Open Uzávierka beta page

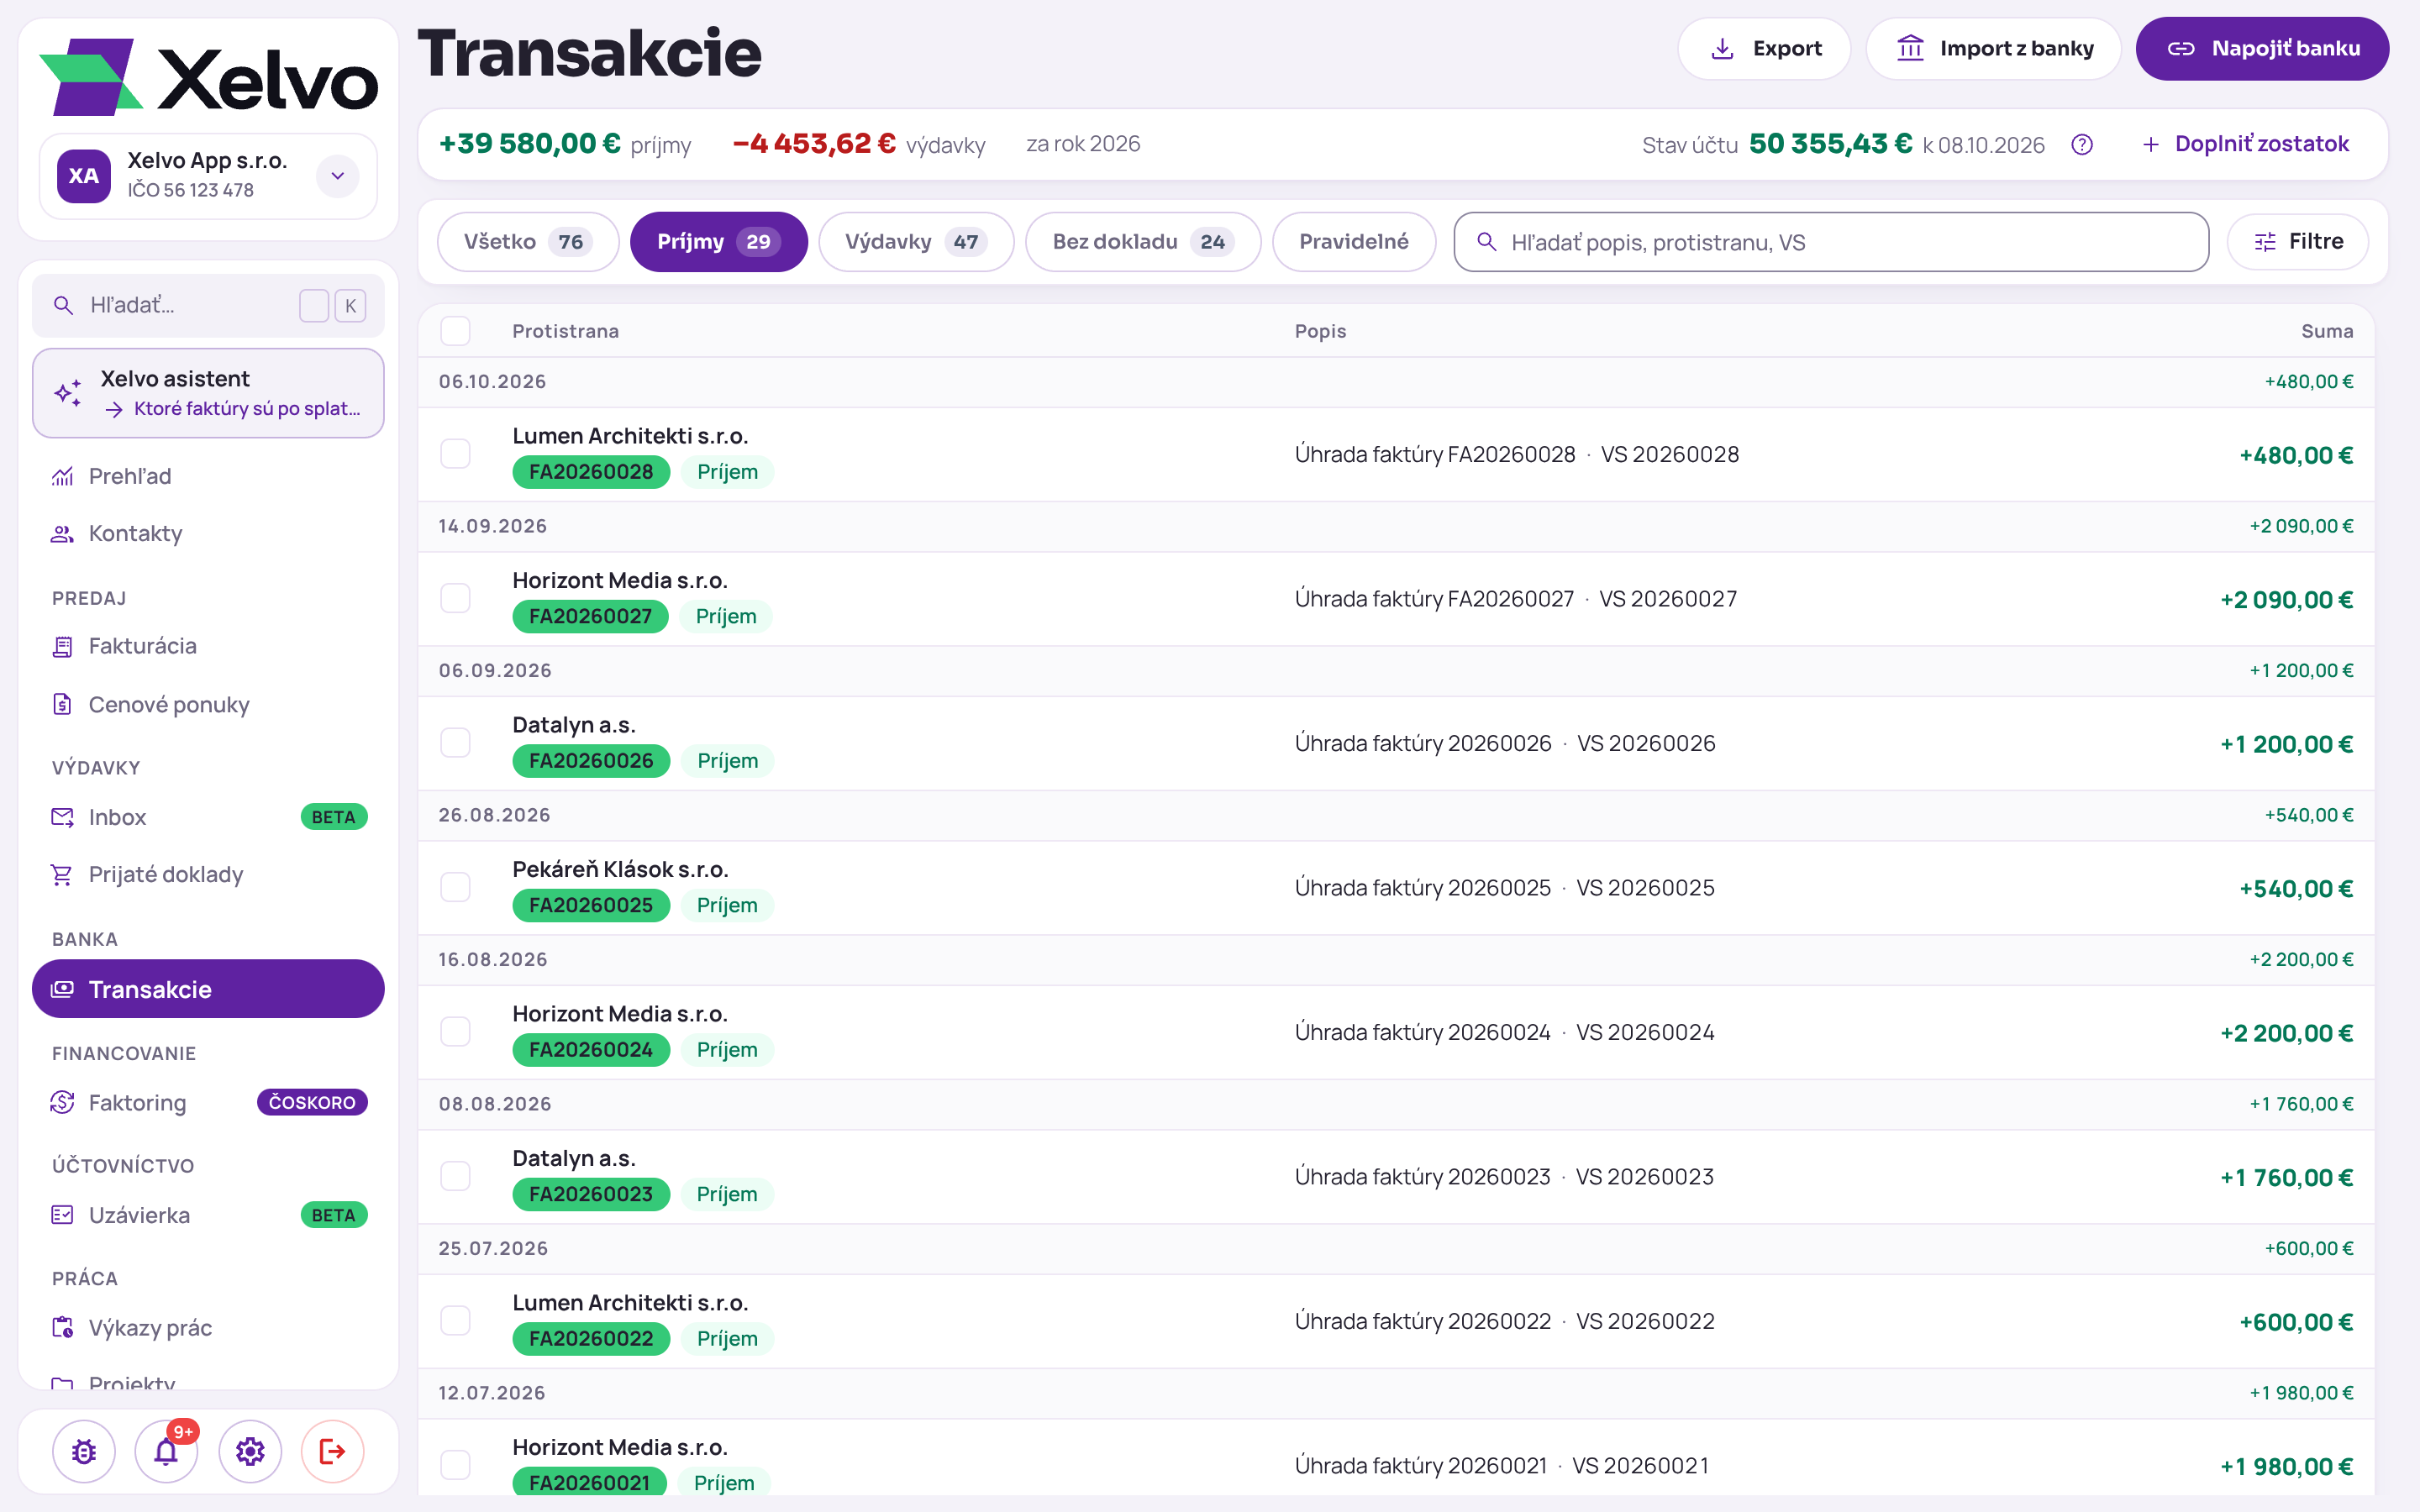tap(208, 1215)
